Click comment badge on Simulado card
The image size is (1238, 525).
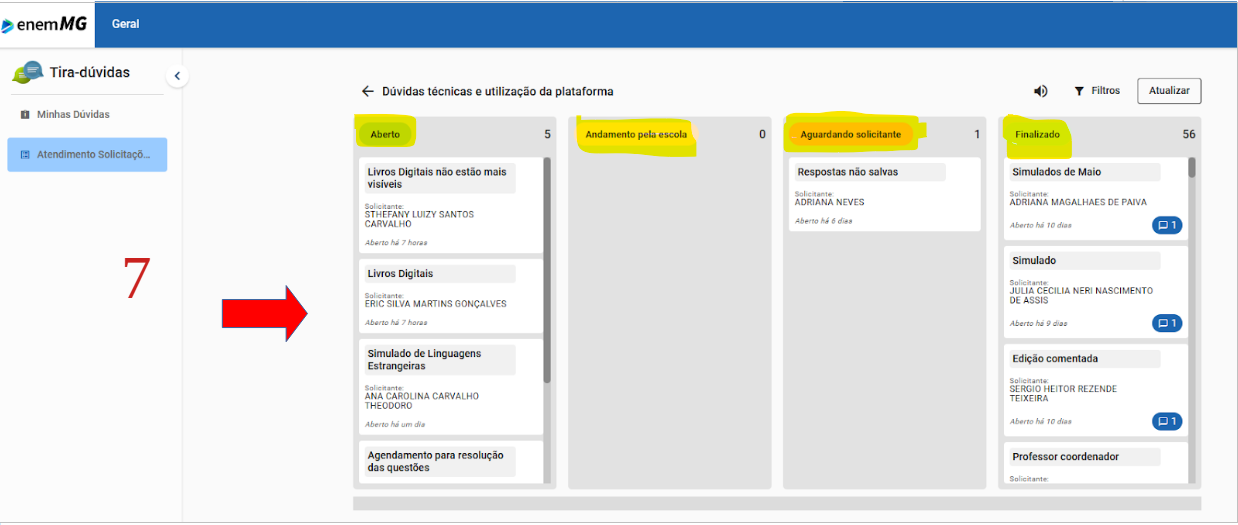[x=1167, y=323]
